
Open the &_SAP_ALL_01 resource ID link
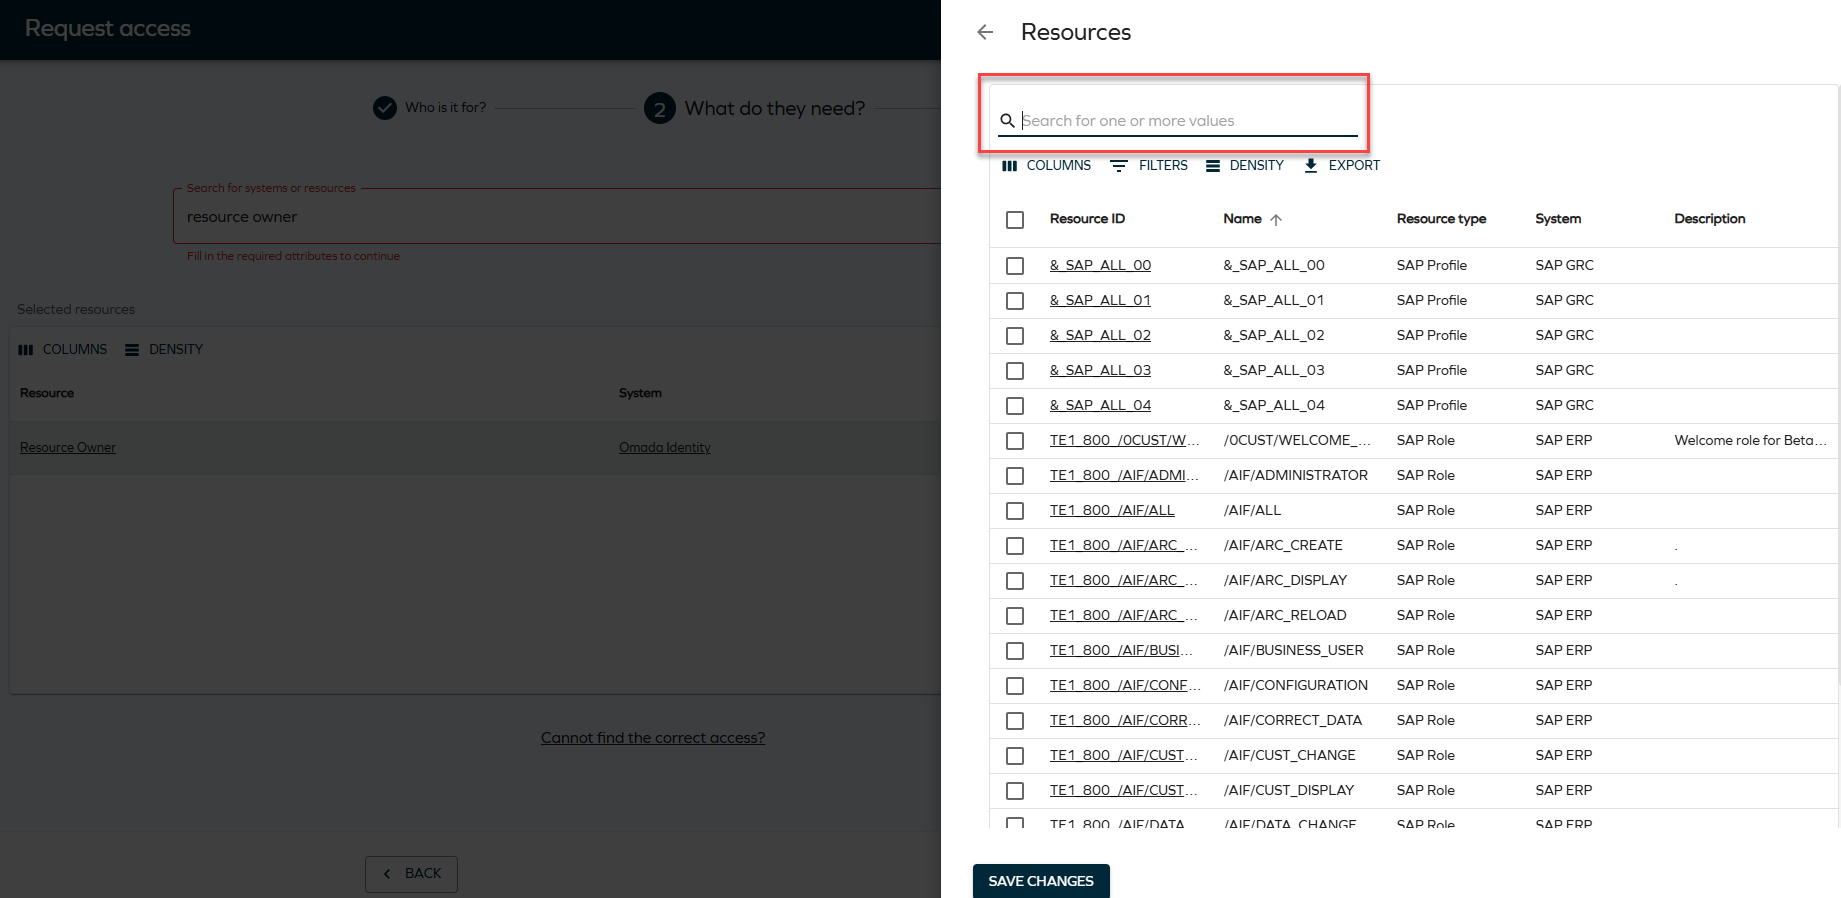click(x=1100, y=300)
